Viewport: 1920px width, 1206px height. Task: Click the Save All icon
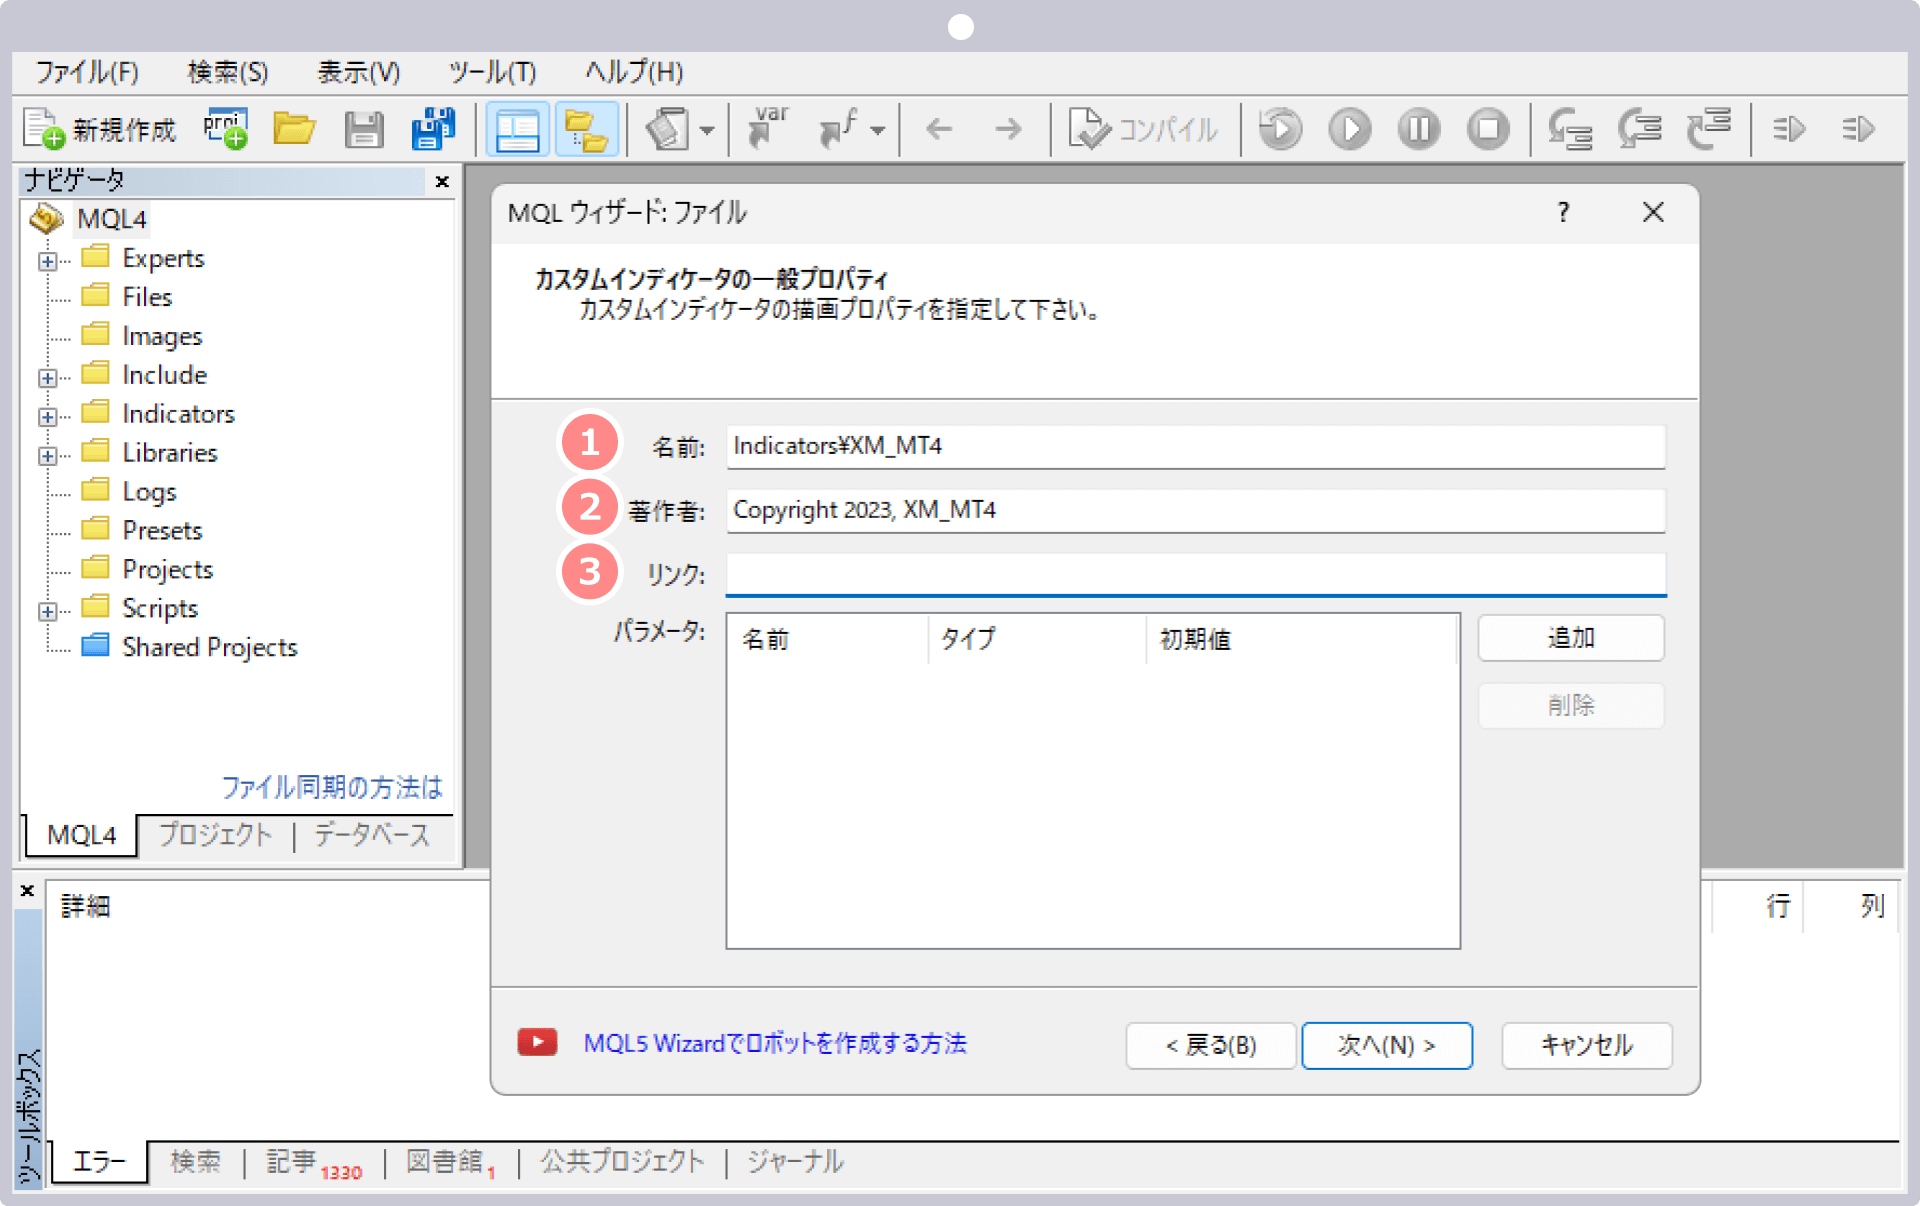[433, 129]
